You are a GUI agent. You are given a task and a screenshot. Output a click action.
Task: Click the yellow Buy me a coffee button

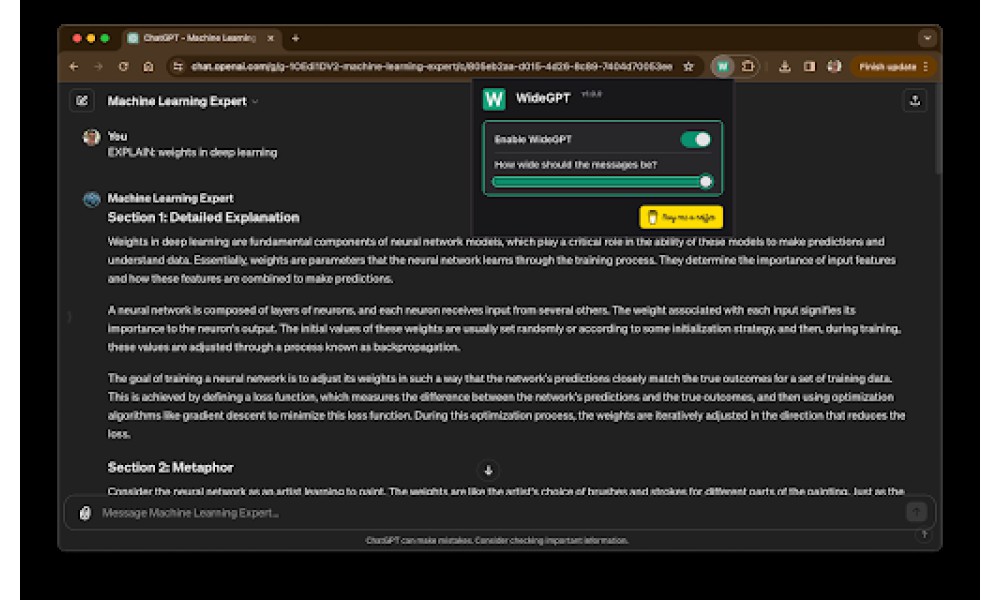681,217
